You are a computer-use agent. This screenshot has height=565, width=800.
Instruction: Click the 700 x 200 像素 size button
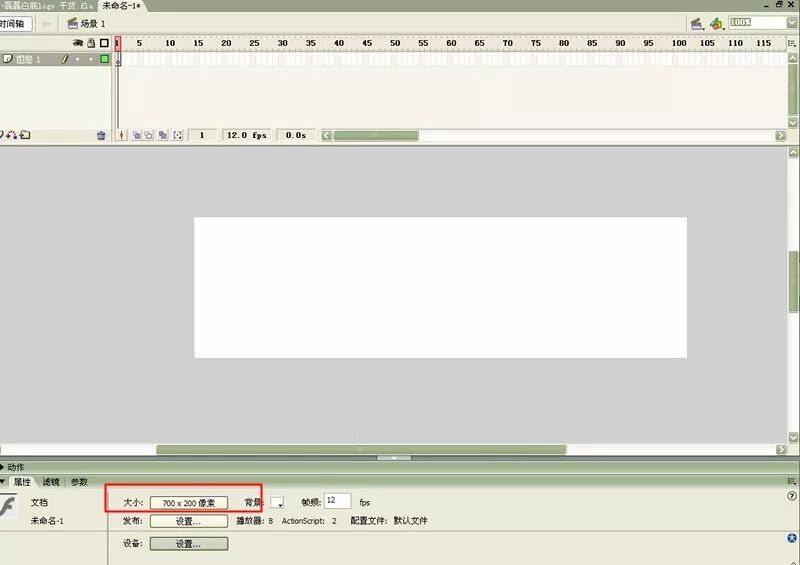click(188, 502)
